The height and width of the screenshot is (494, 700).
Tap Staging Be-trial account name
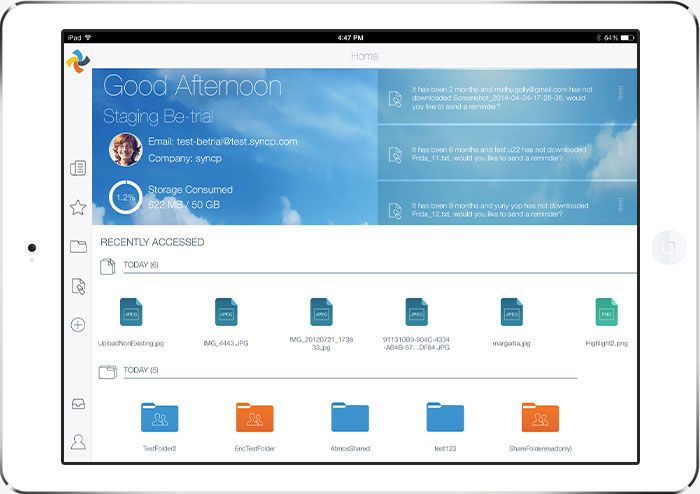[158, 116]
